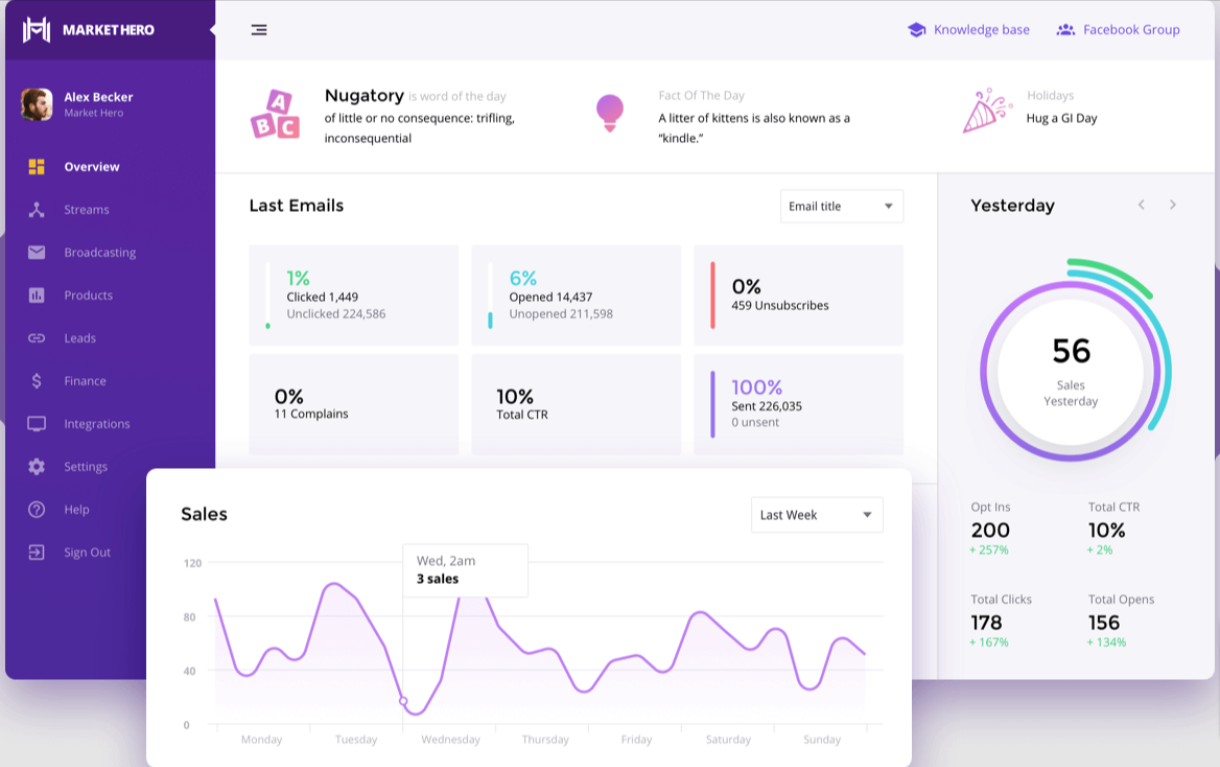Click the Leads link icon
Image resolution: width=1220 pixels, height=767 pixels.
37,338
